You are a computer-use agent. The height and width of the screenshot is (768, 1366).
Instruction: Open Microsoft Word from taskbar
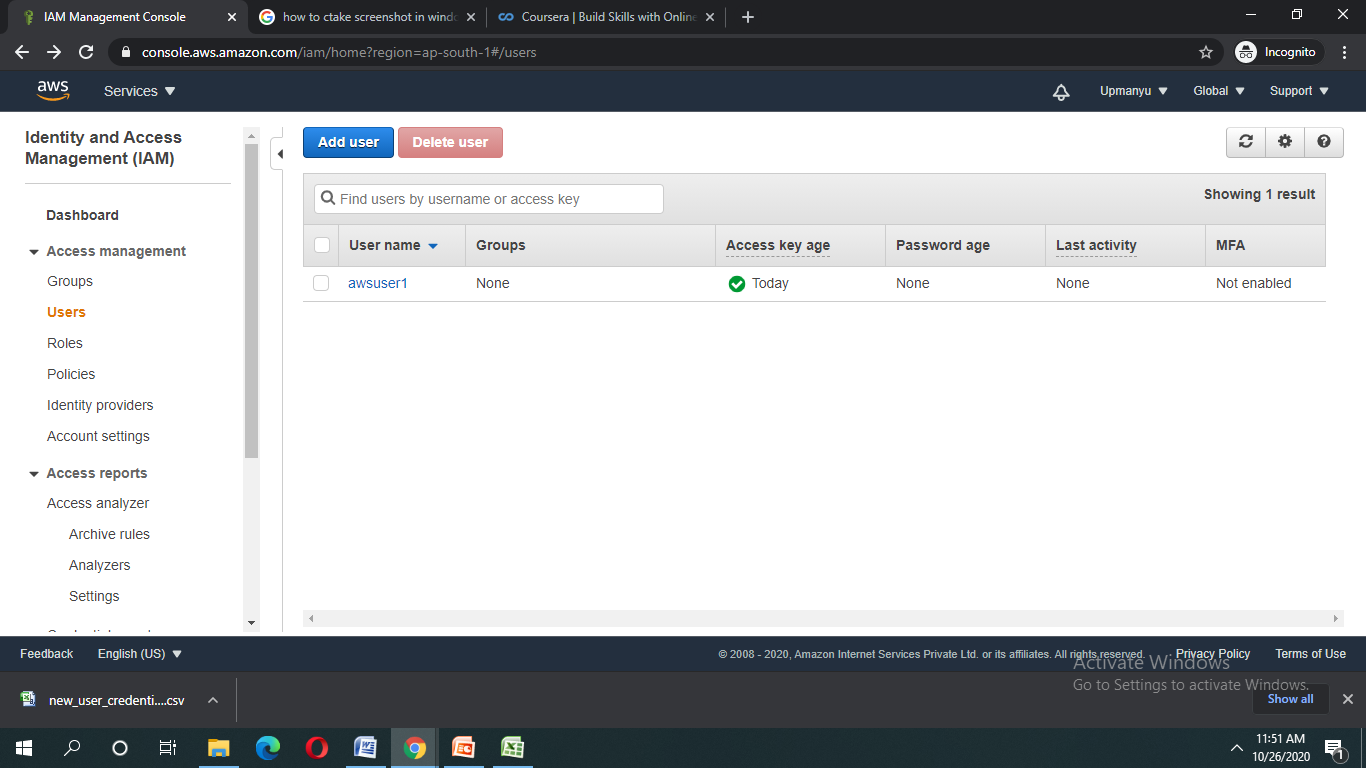click(365, 748)
